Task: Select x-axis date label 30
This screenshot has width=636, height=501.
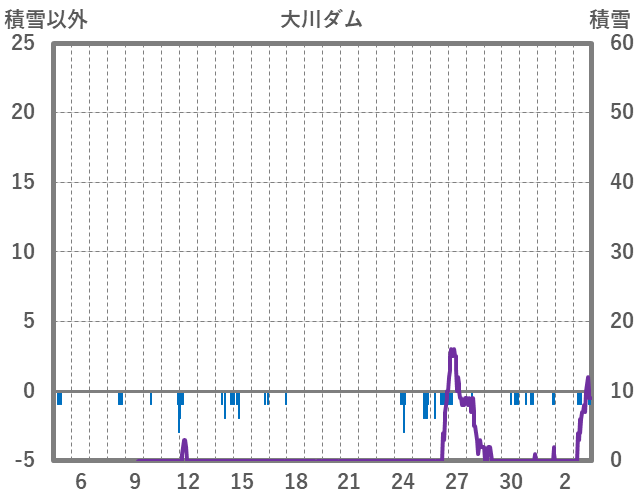Action: click(x=511, y=480)
